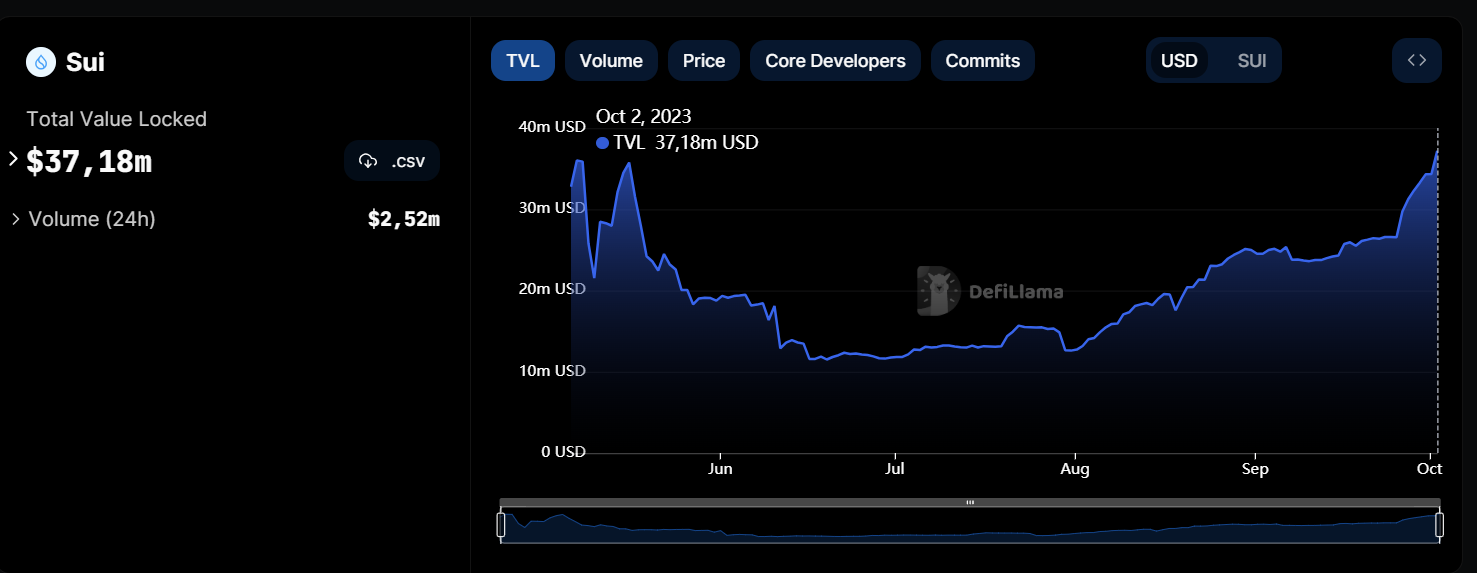
Task: Toggle the Commits chart series
Action: point(983,61)
